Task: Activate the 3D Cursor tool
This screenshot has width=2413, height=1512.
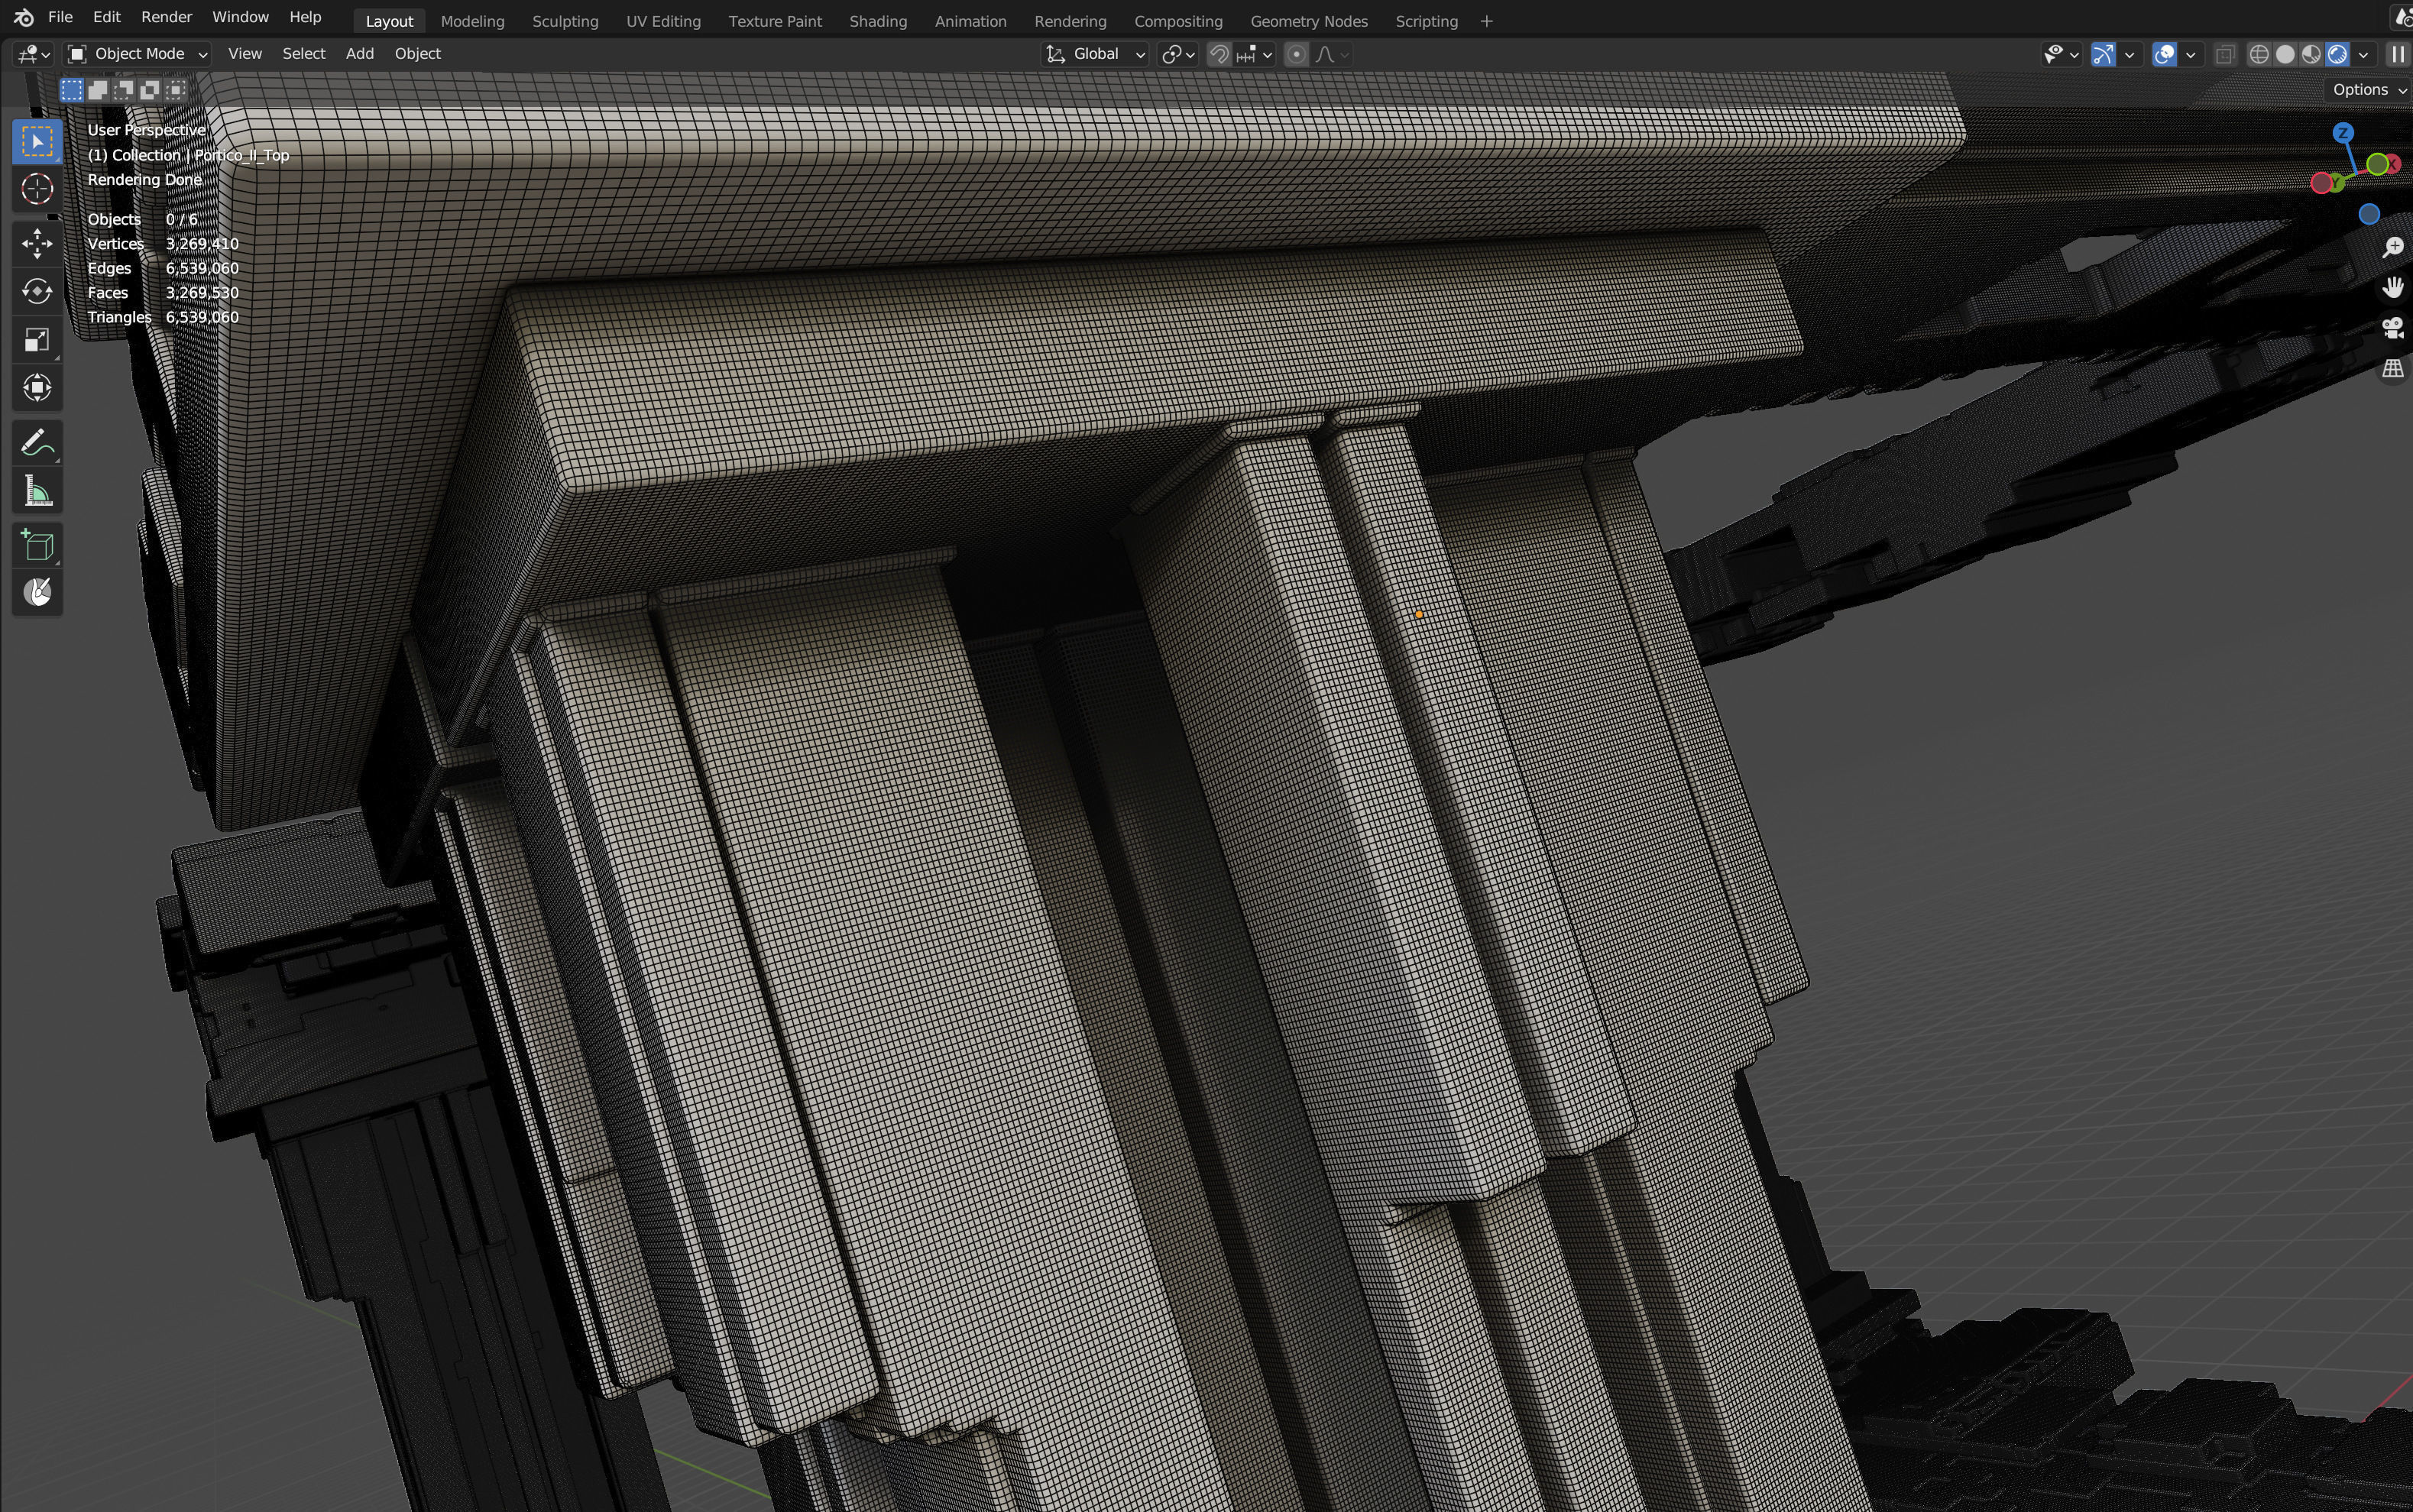Action: (x=37, y=189)
